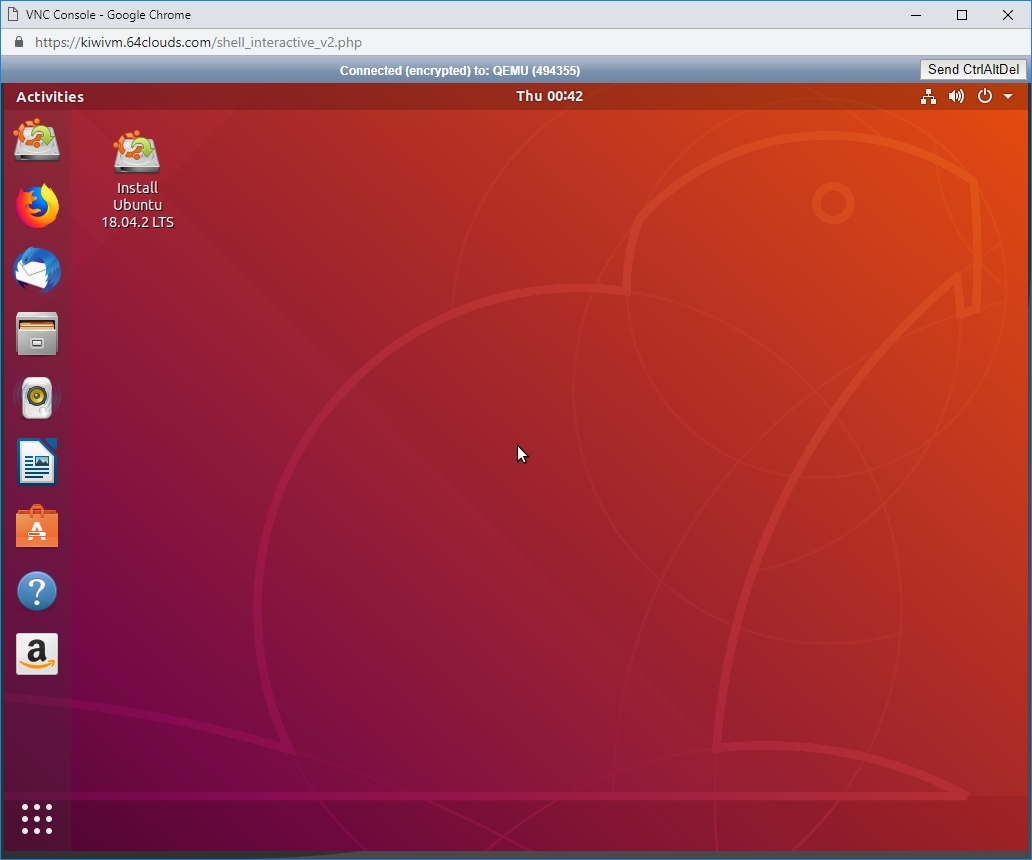
Task: Click the Amazon launcher in the dock
Action: 37,655
